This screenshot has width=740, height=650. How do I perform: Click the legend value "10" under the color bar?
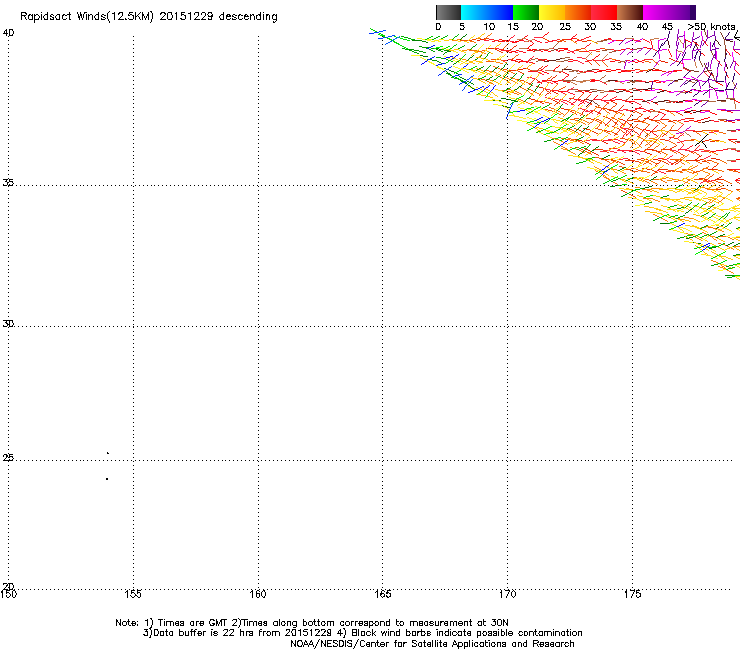pyautogui.click(x=489, y=27)
